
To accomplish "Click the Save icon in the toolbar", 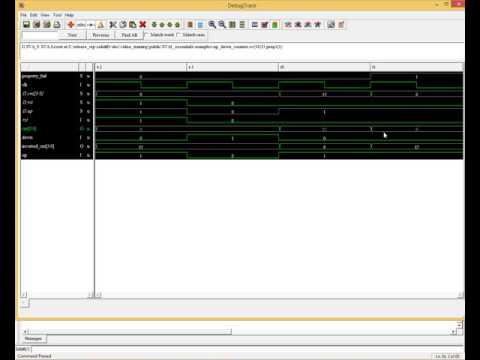I will click(26, 25).
